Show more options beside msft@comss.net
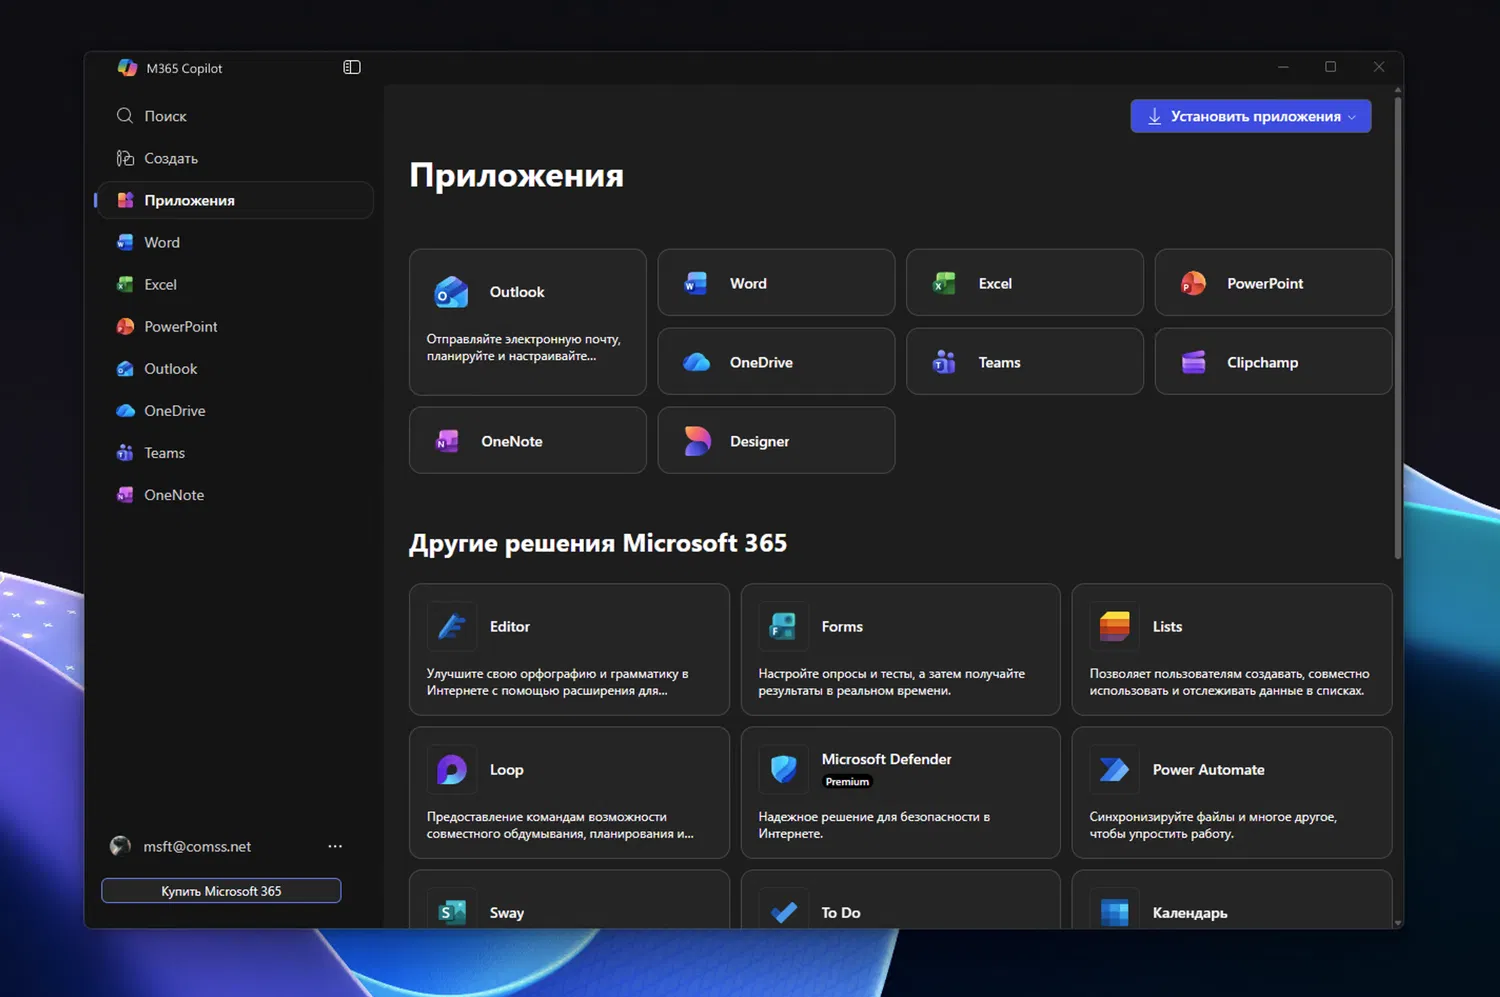The image size is (1500, 997). pos(335,846)
